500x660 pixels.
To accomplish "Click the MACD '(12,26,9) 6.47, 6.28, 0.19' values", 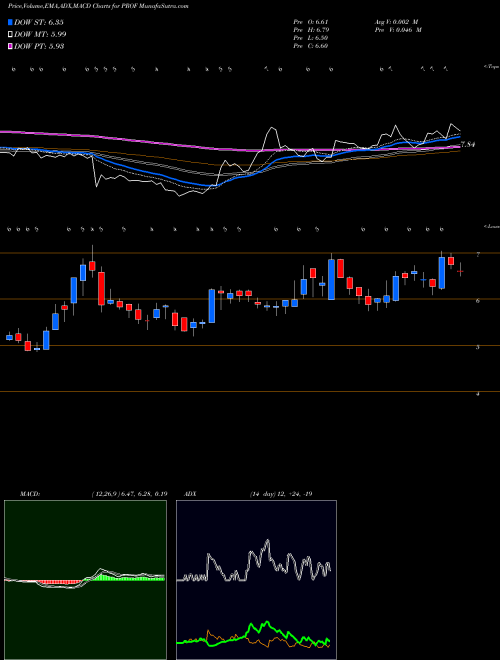I will click(x=129, y=493).
